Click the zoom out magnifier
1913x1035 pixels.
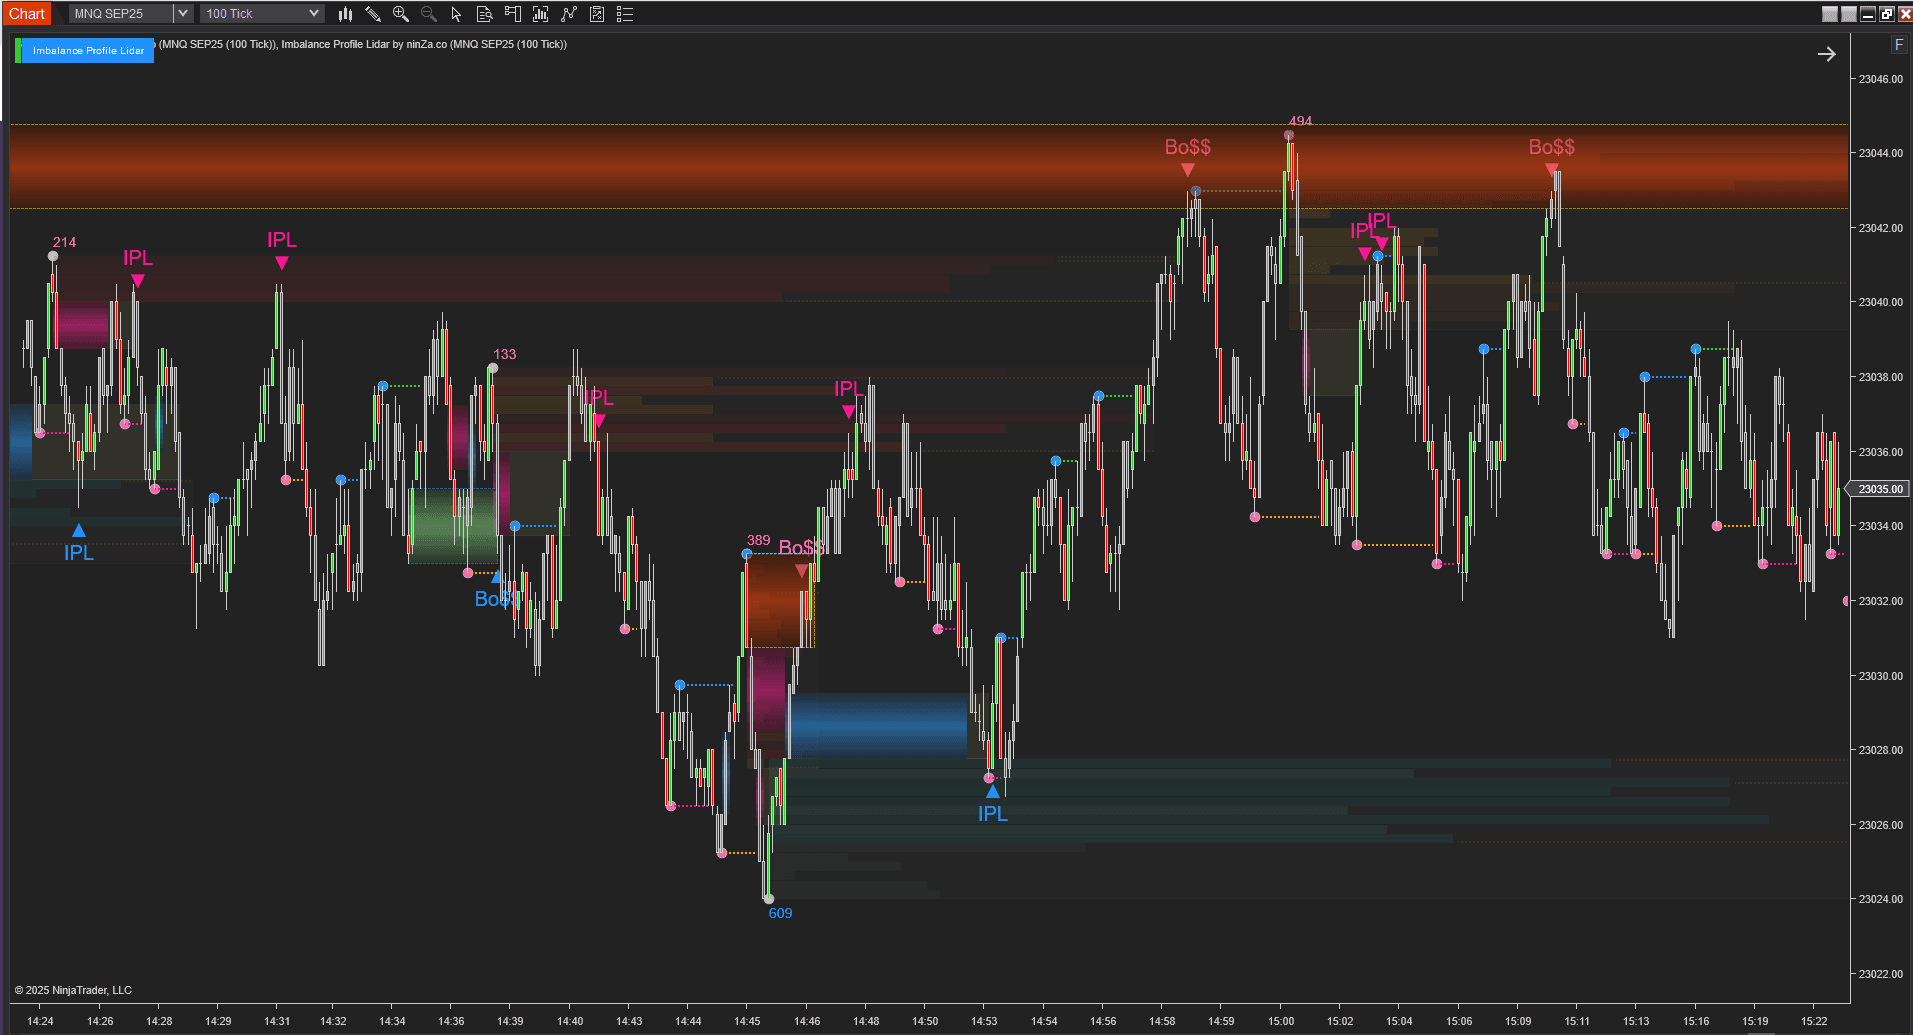[x=429, y=14]
